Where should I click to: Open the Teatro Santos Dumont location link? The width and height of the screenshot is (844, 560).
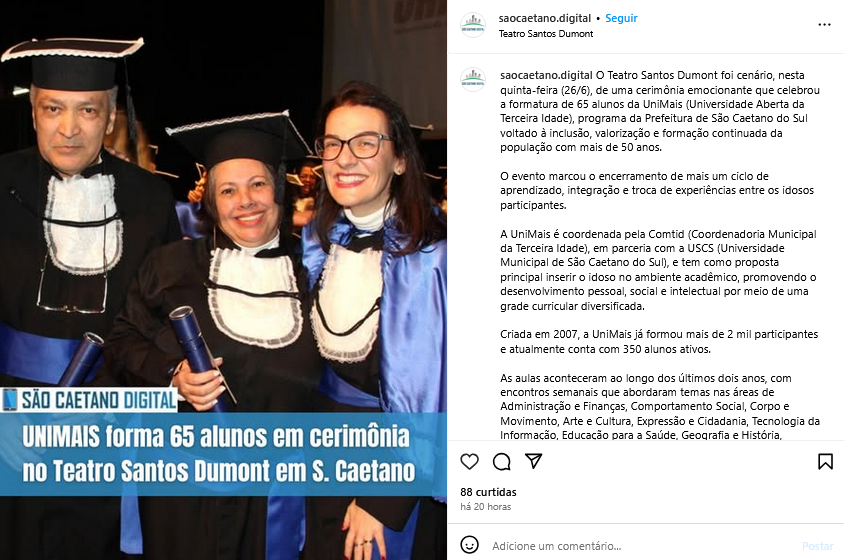pos(546,33)
